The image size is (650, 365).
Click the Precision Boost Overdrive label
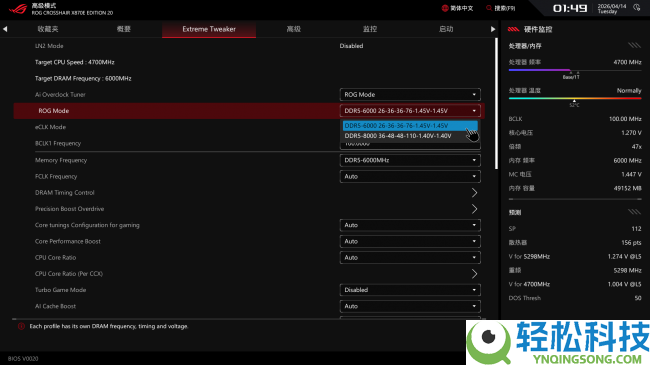coord(69,209)
